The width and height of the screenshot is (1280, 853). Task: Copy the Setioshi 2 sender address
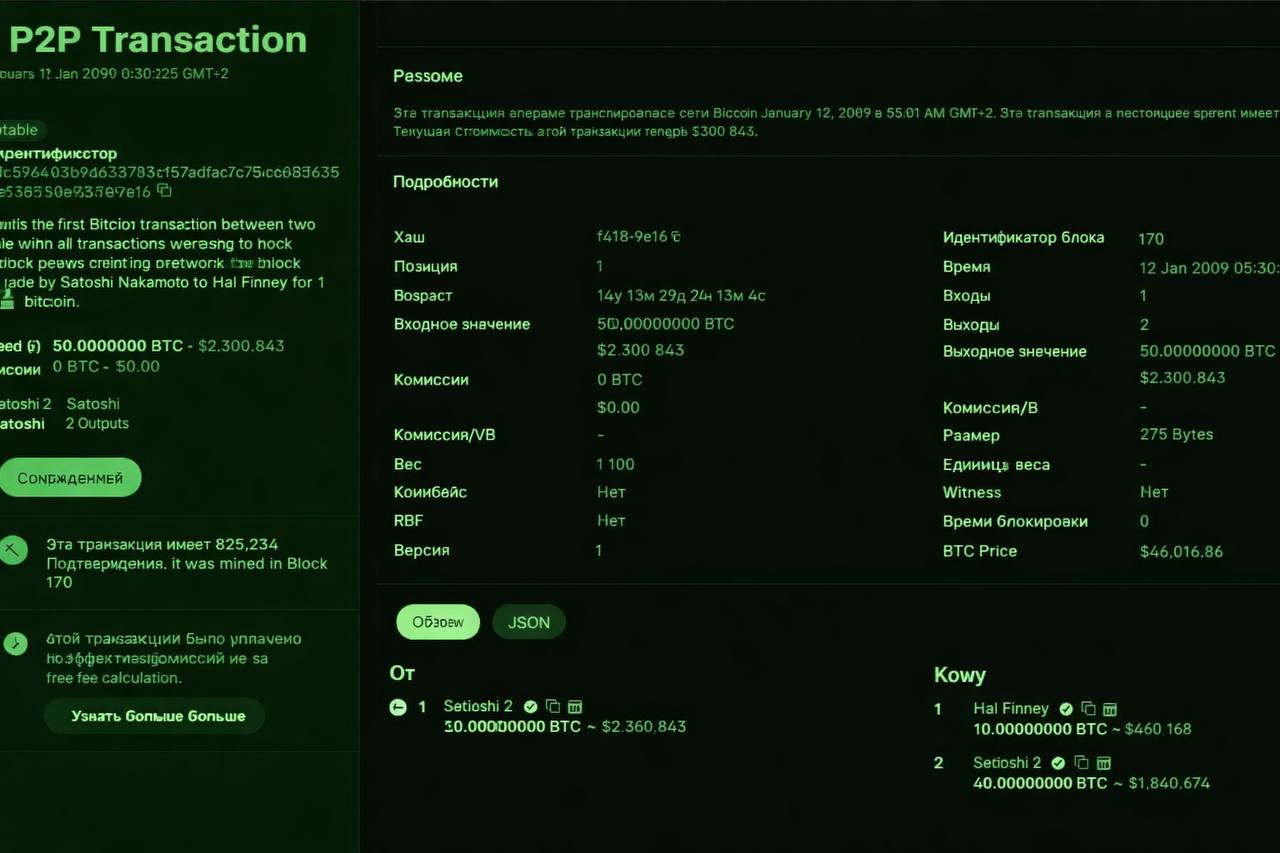553,707
